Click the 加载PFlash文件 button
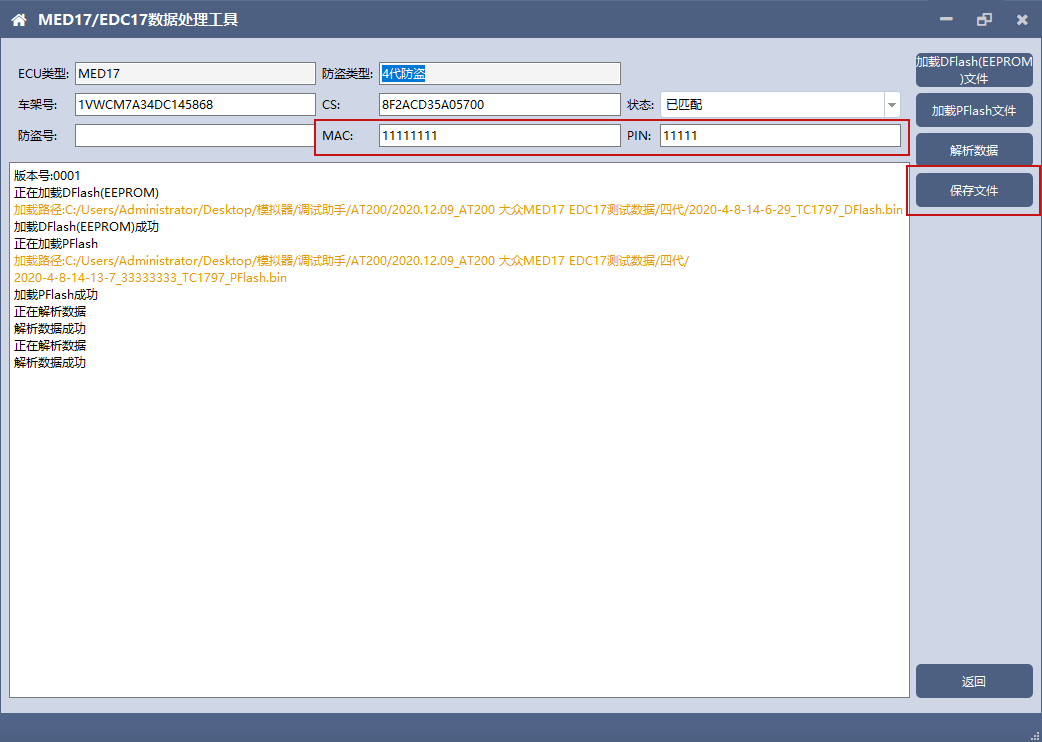 tap(974, 110)
